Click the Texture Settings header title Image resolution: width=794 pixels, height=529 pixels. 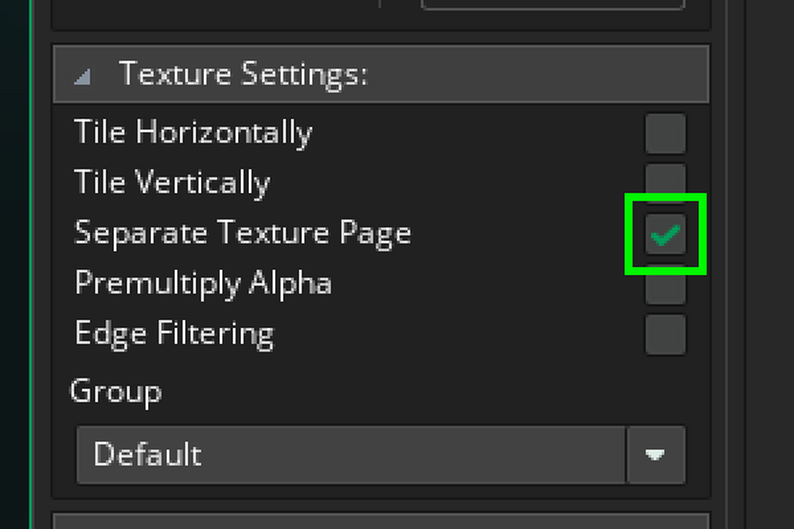coord(243,74)
